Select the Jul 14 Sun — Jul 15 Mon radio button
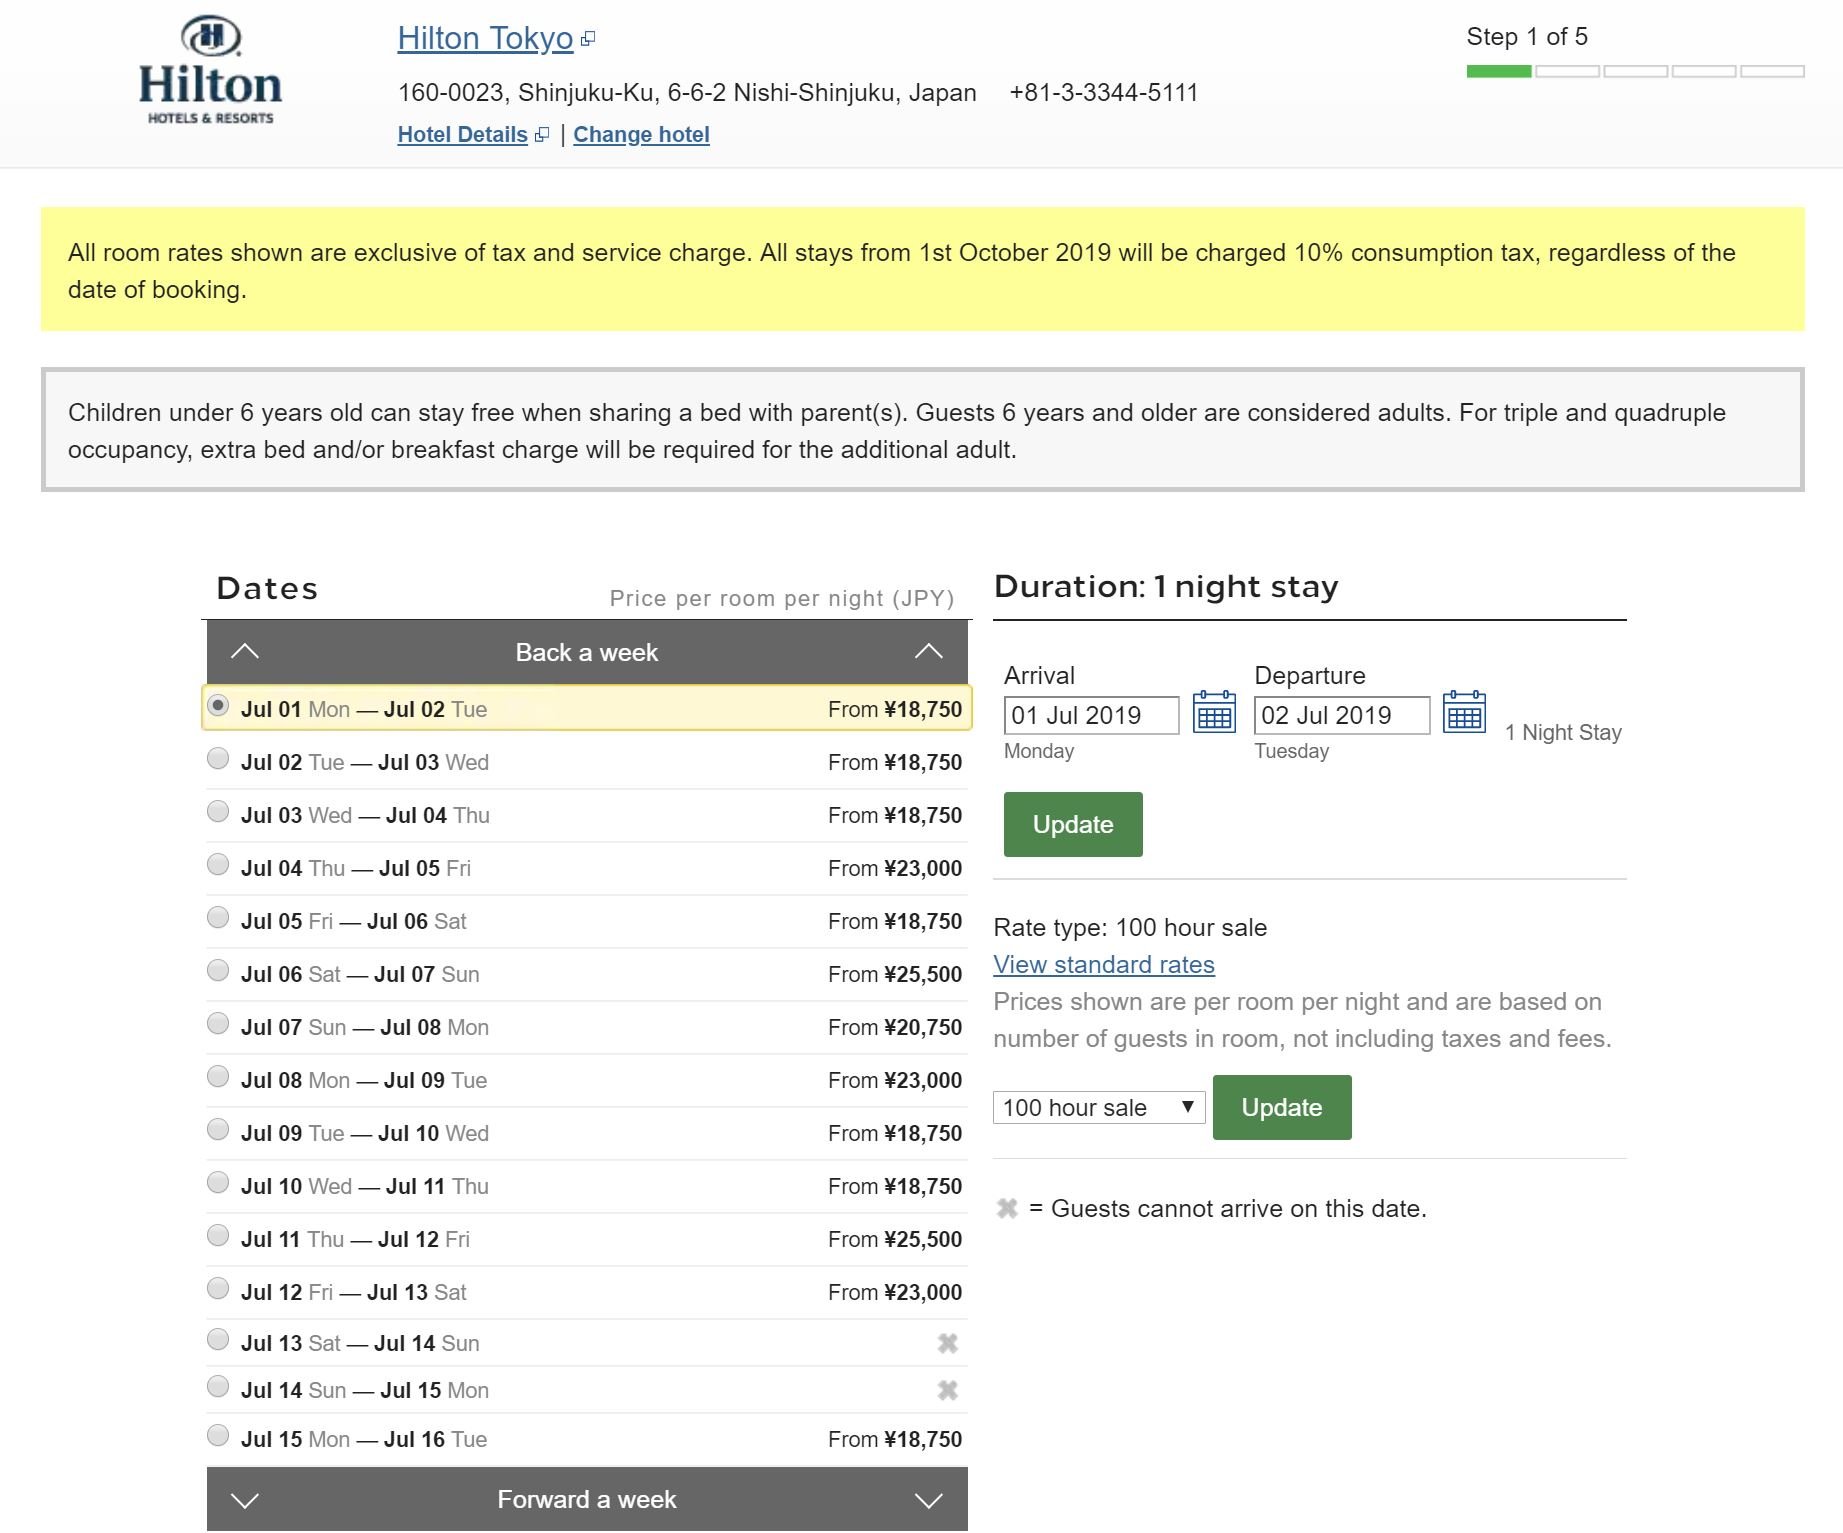The image size is (1843, 1533). [x=218, y=1386]
